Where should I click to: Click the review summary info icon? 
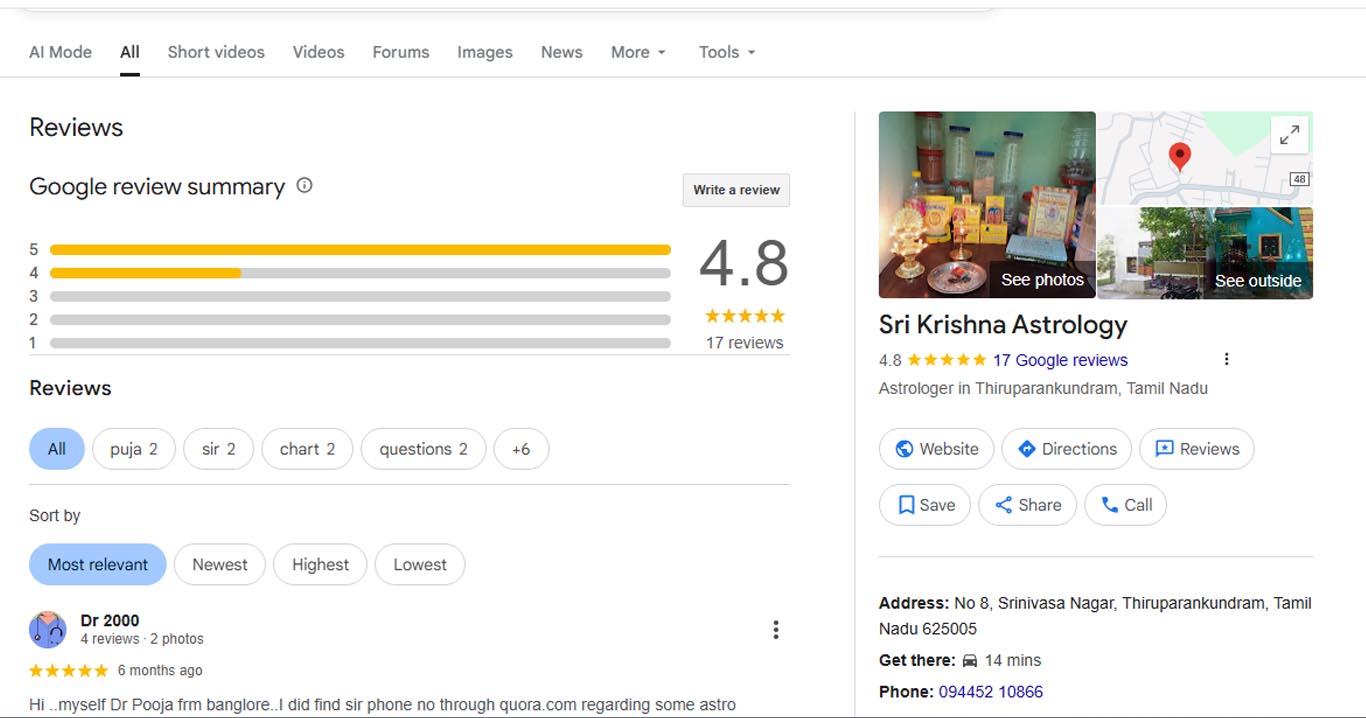coord(305,185)
